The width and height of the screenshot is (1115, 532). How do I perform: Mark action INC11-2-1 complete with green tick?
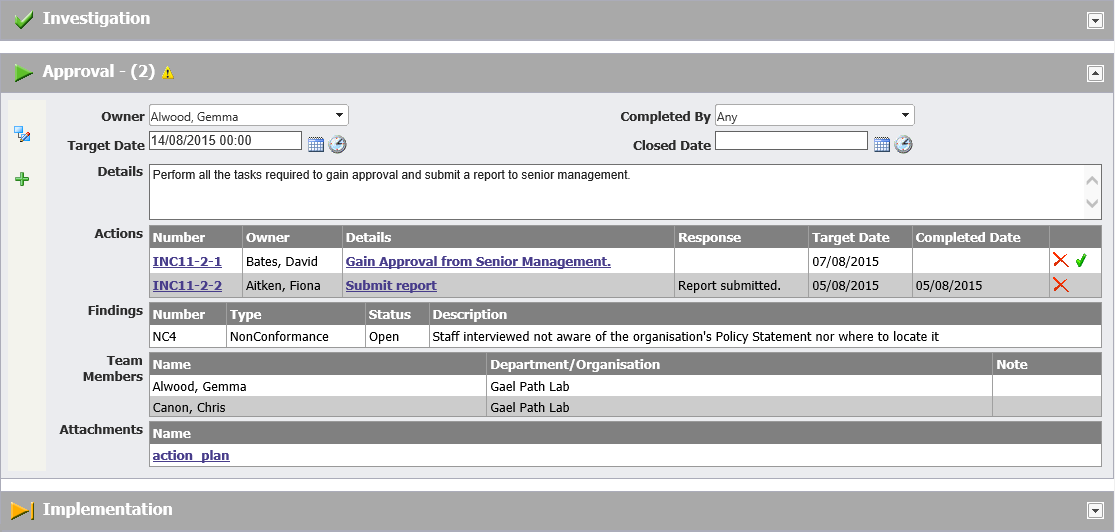coord(1081,261)
